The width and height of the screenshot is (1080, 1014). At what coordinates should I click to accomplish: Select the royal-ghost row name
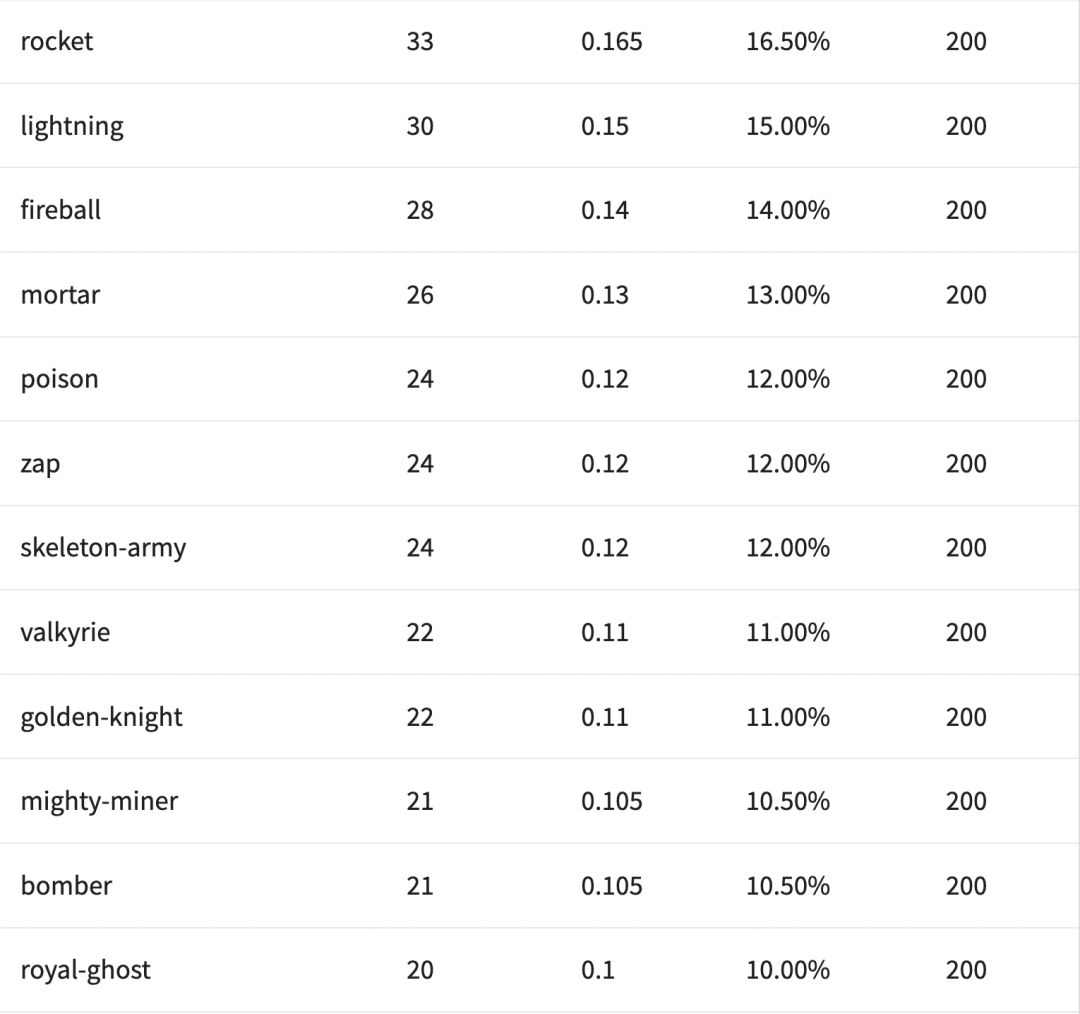point(85,970)
